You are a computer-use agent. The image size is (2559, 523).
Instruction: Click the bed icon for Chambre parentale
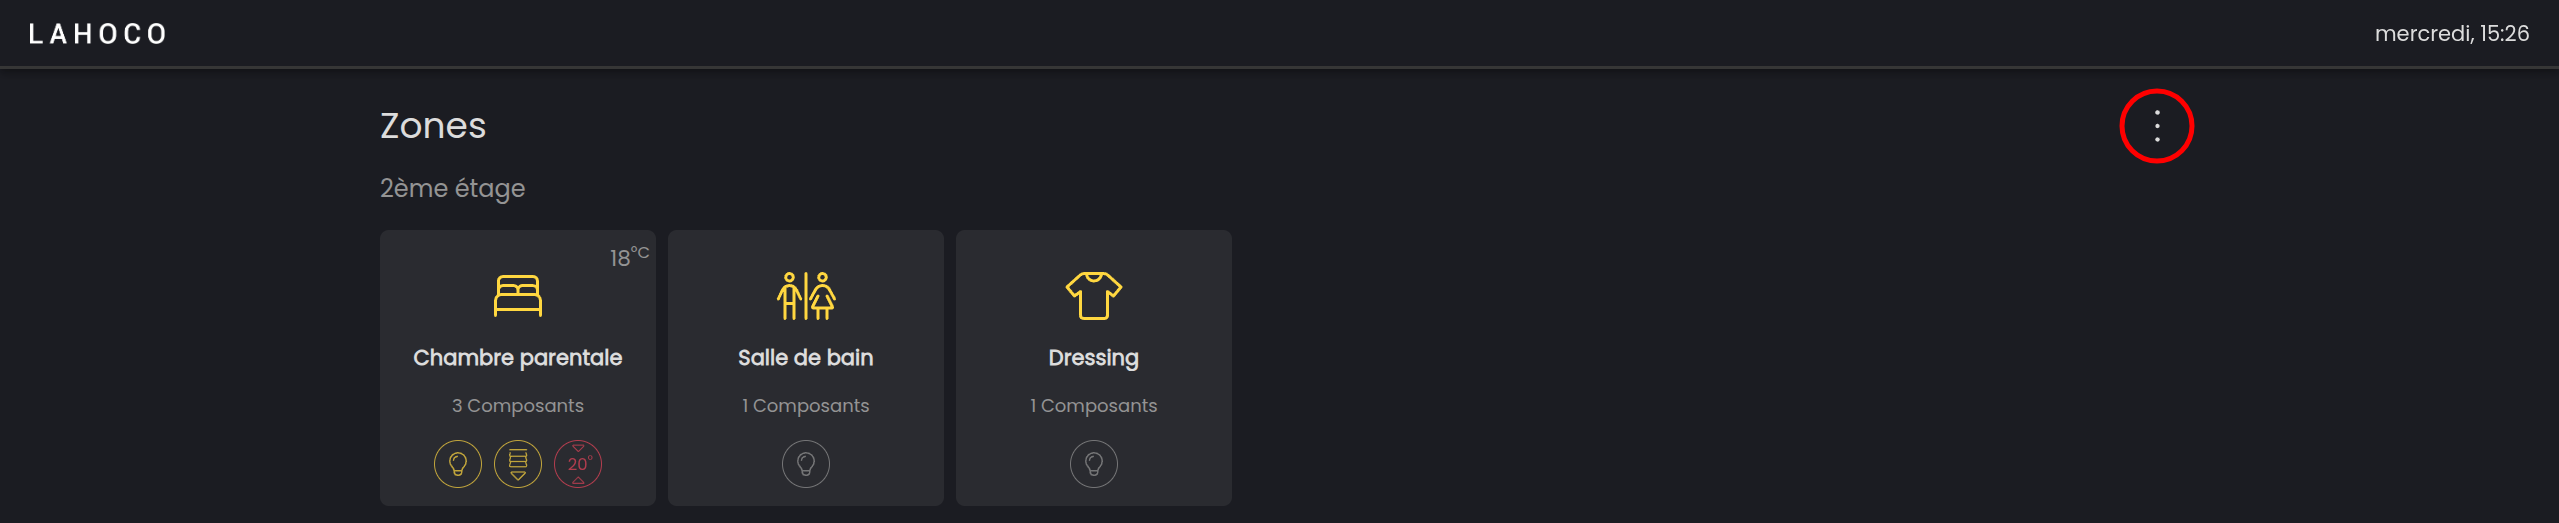click(517, 296)
